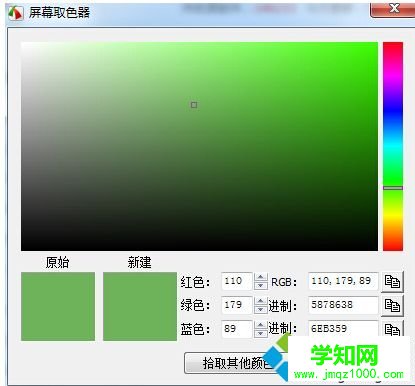Click the square marker in the color gradient area
The height and width of the screenshot is (386, 415).
pos(194,105)
